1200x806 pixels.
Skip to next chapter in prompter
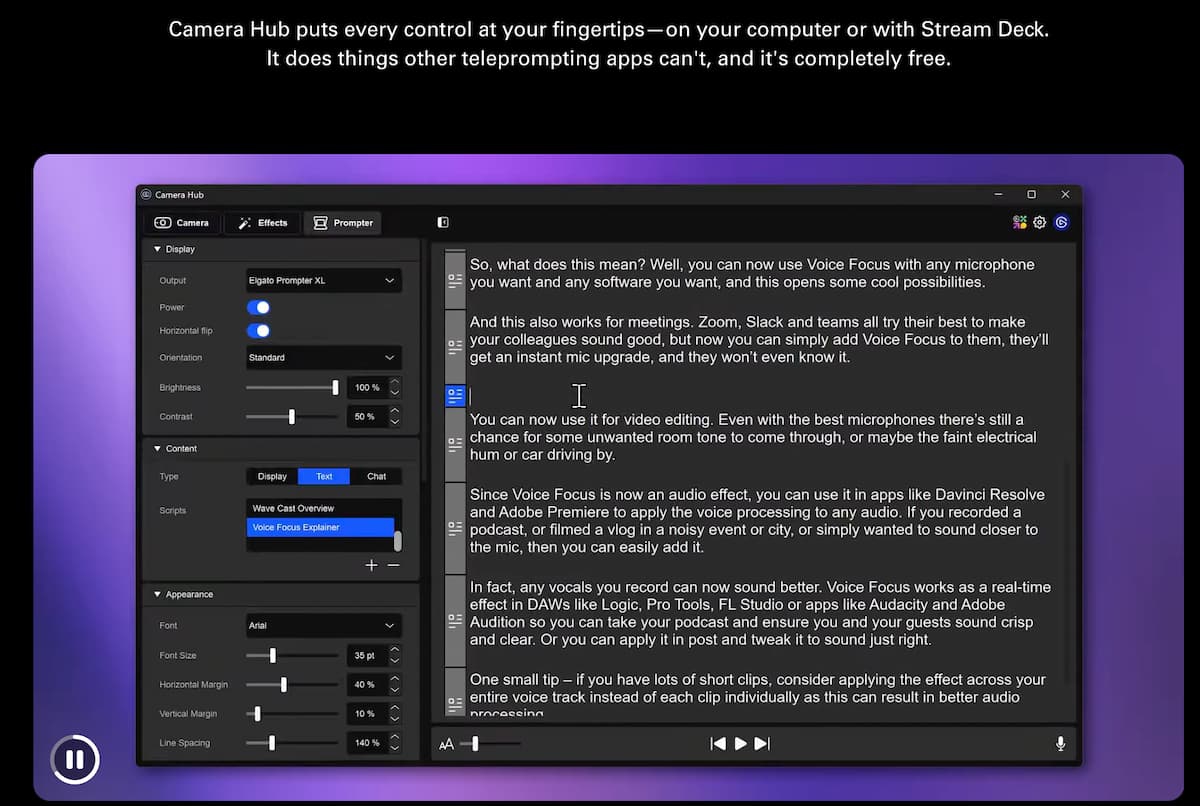point(762,744)
